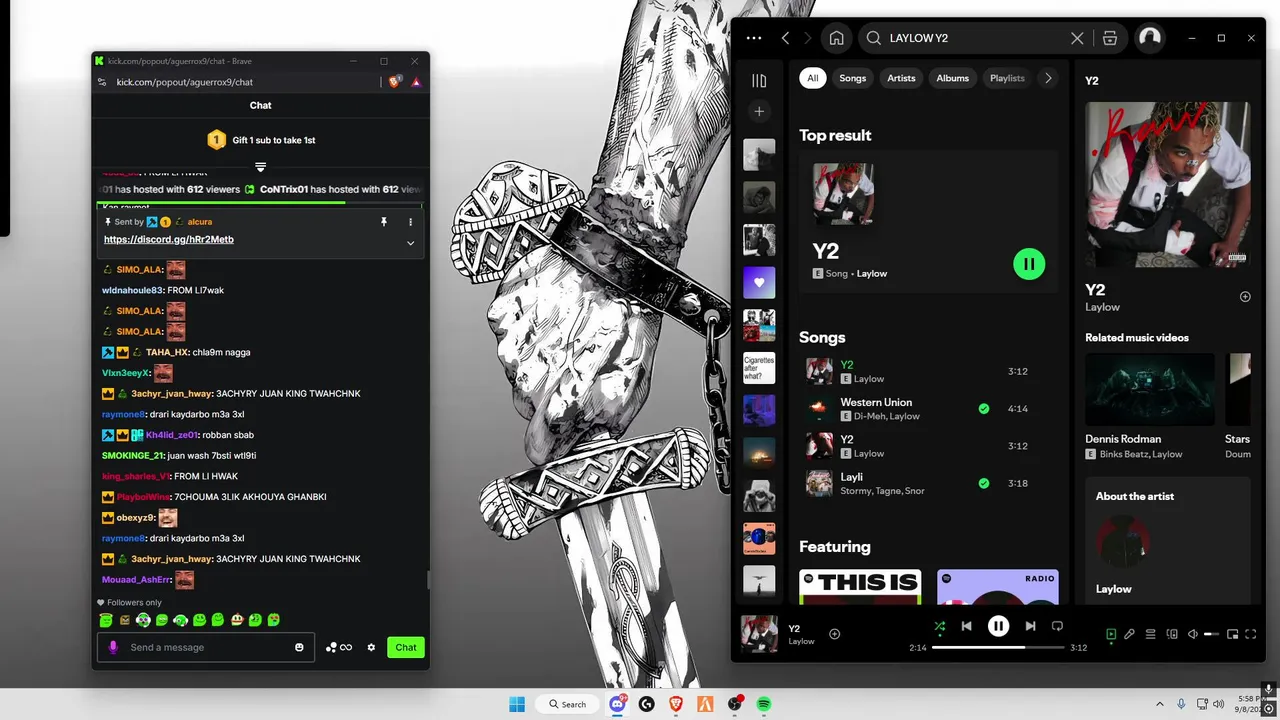
Task: Select the All filter chip
Action: (x=813, y=78)
